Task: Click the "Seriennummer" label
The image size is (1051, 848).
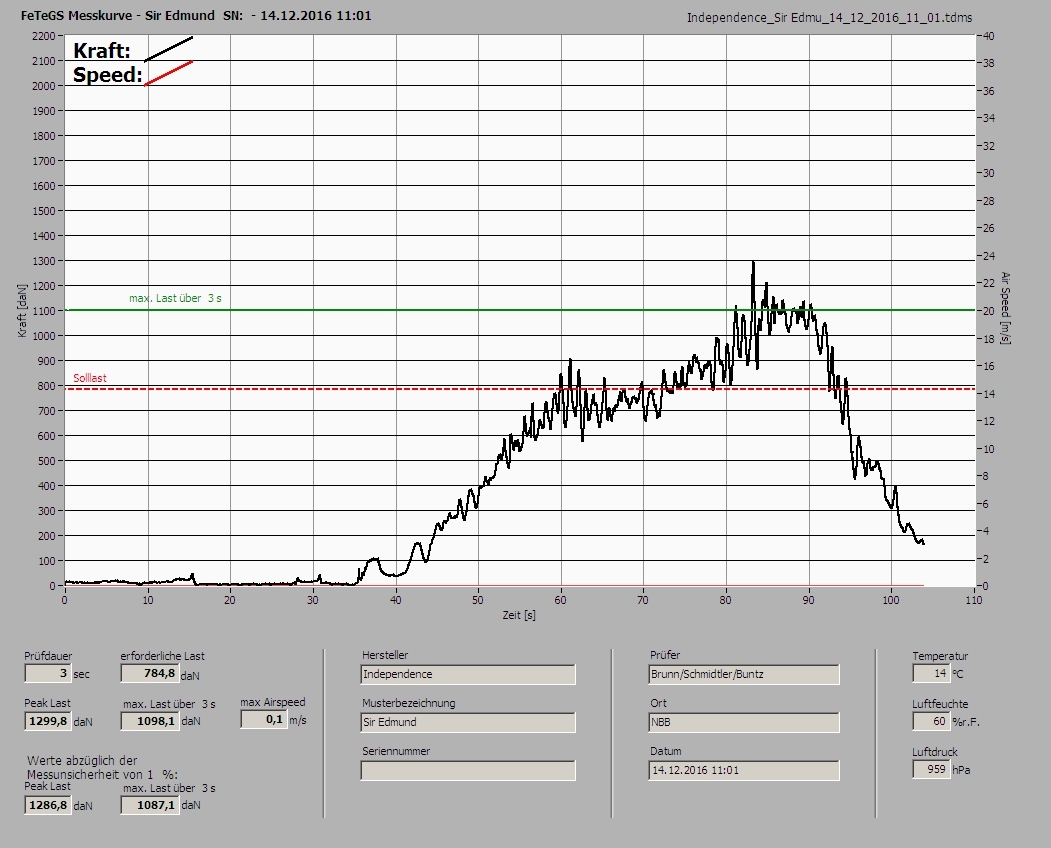Action: (396, 751)
